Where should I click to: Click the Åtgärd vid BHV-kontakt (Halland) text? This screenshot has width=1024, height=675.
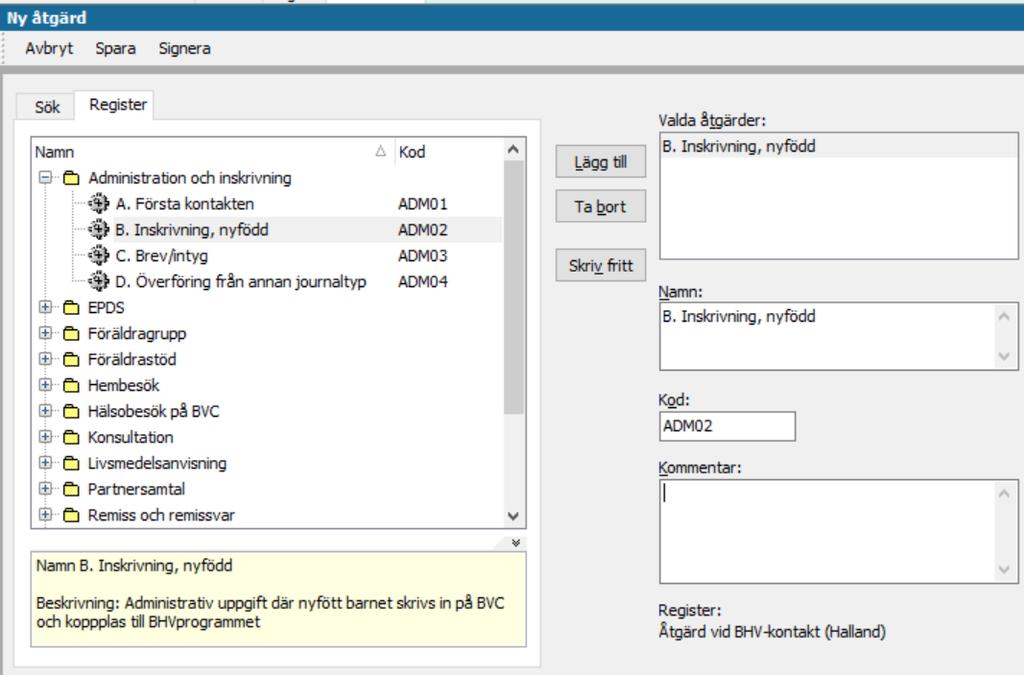coord(772,631)
